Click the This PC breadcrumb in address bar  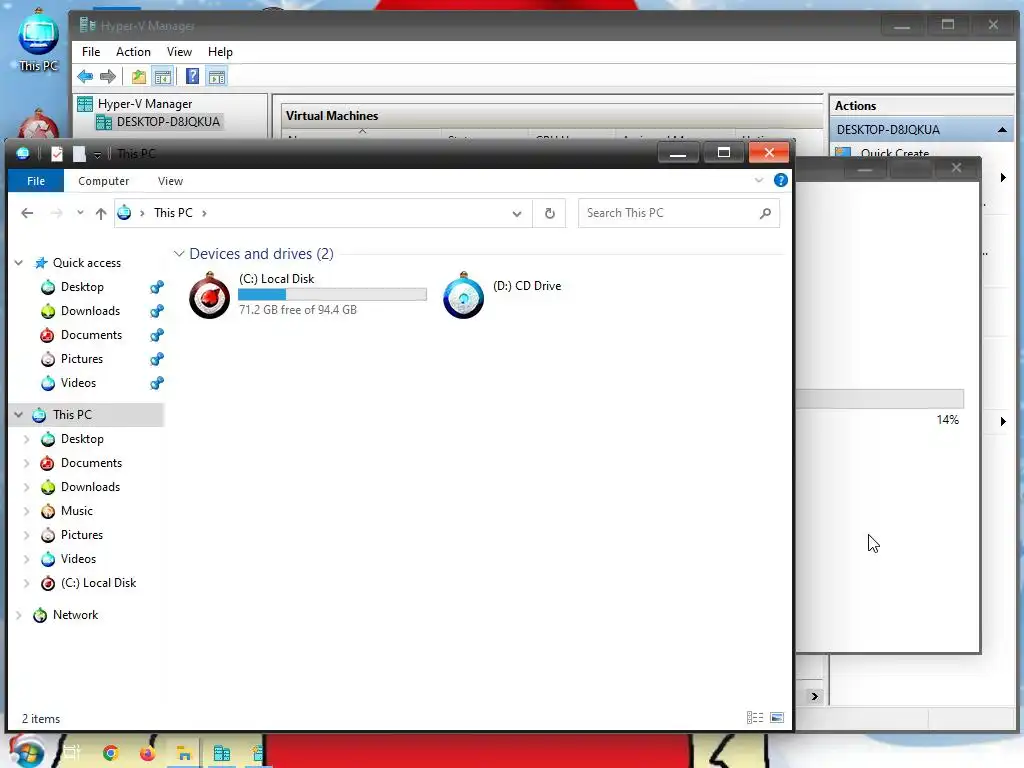pyautogui.click(x=173, y=213)
